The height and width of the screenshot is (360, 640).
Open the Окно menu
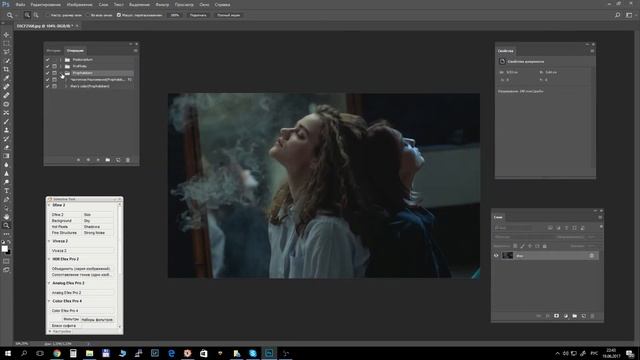(204, 4)
